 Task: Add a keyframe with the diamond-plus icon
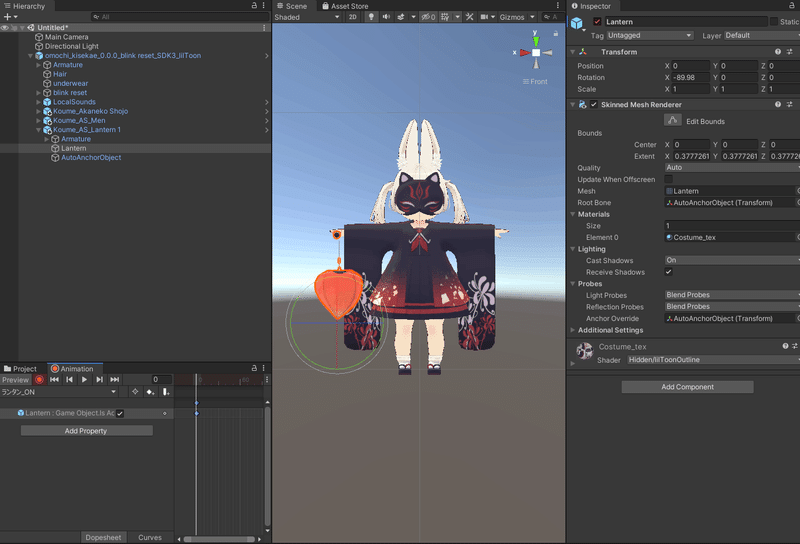click(x=150, y=392)
